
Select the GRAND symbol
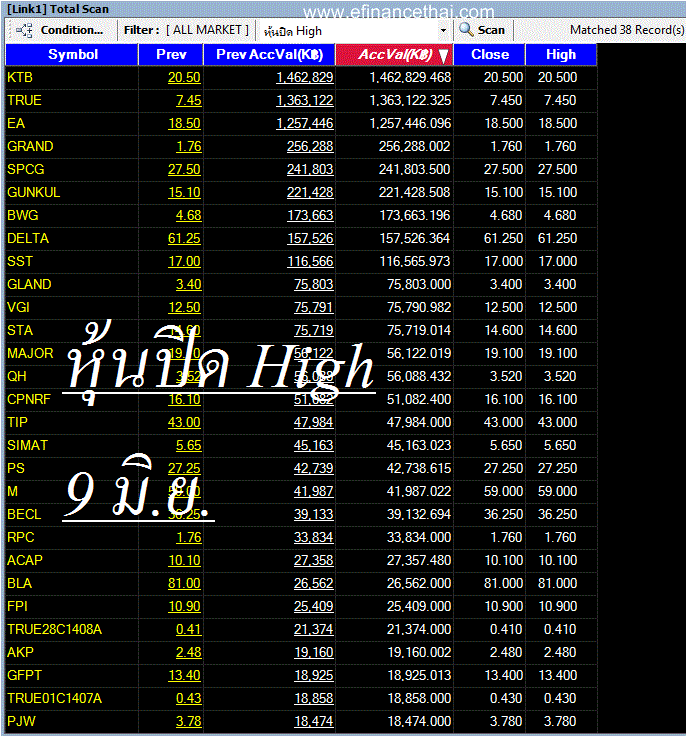[30, 146]
